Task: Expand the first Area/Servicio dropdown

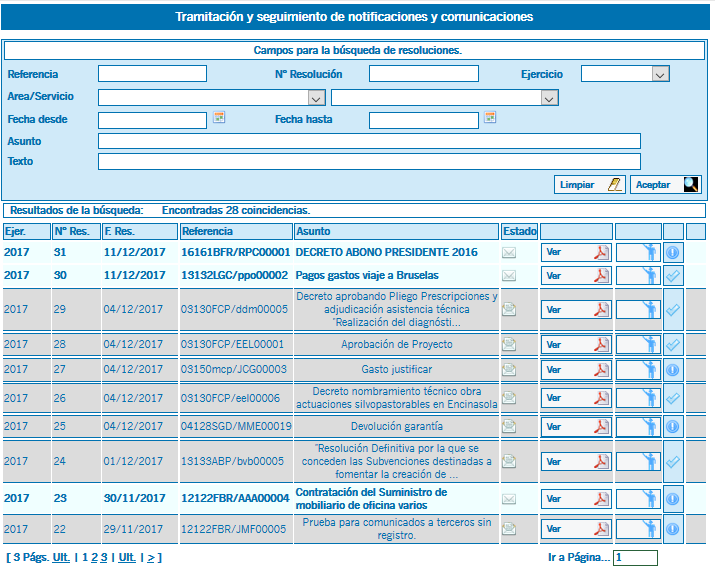Action: [316, 98]
